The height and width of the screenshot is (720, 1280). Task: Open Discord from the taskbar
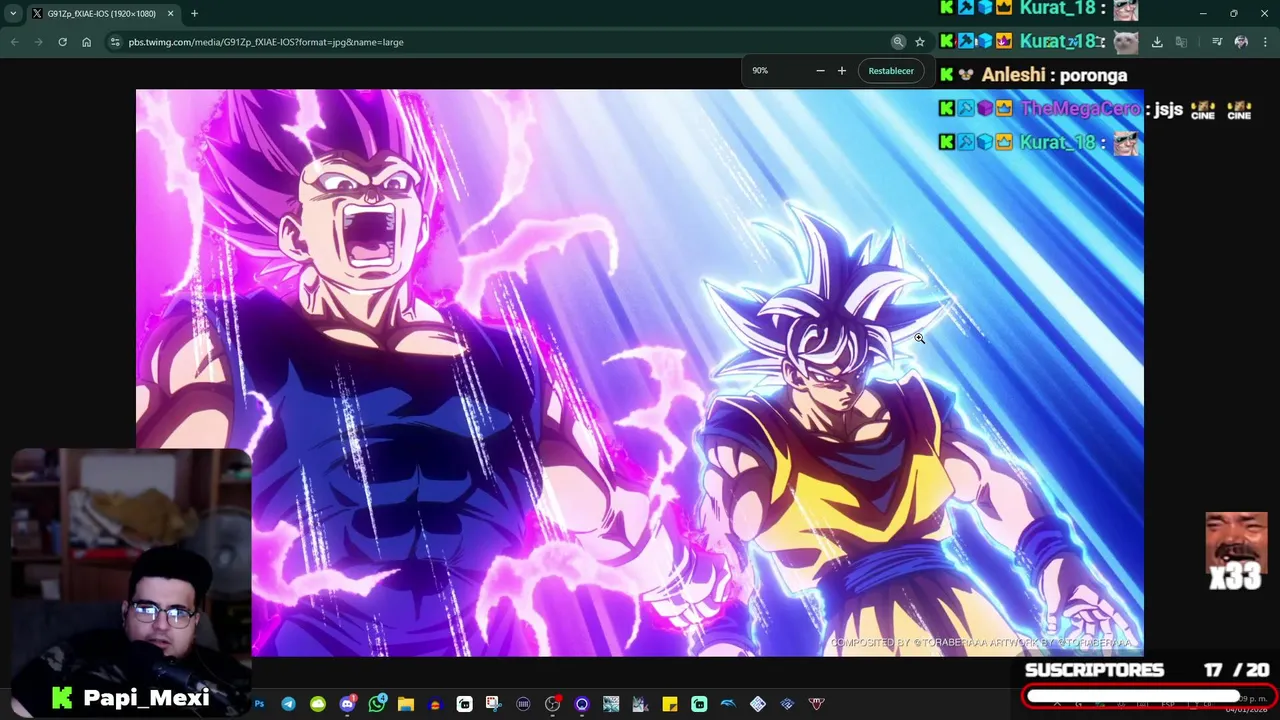347,704
